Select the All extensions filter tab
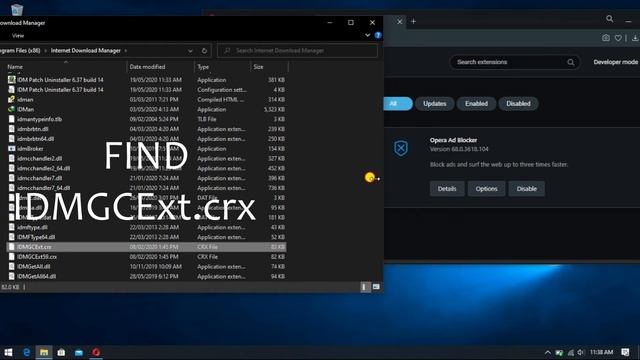640x360 pixels. click(397, 104)
